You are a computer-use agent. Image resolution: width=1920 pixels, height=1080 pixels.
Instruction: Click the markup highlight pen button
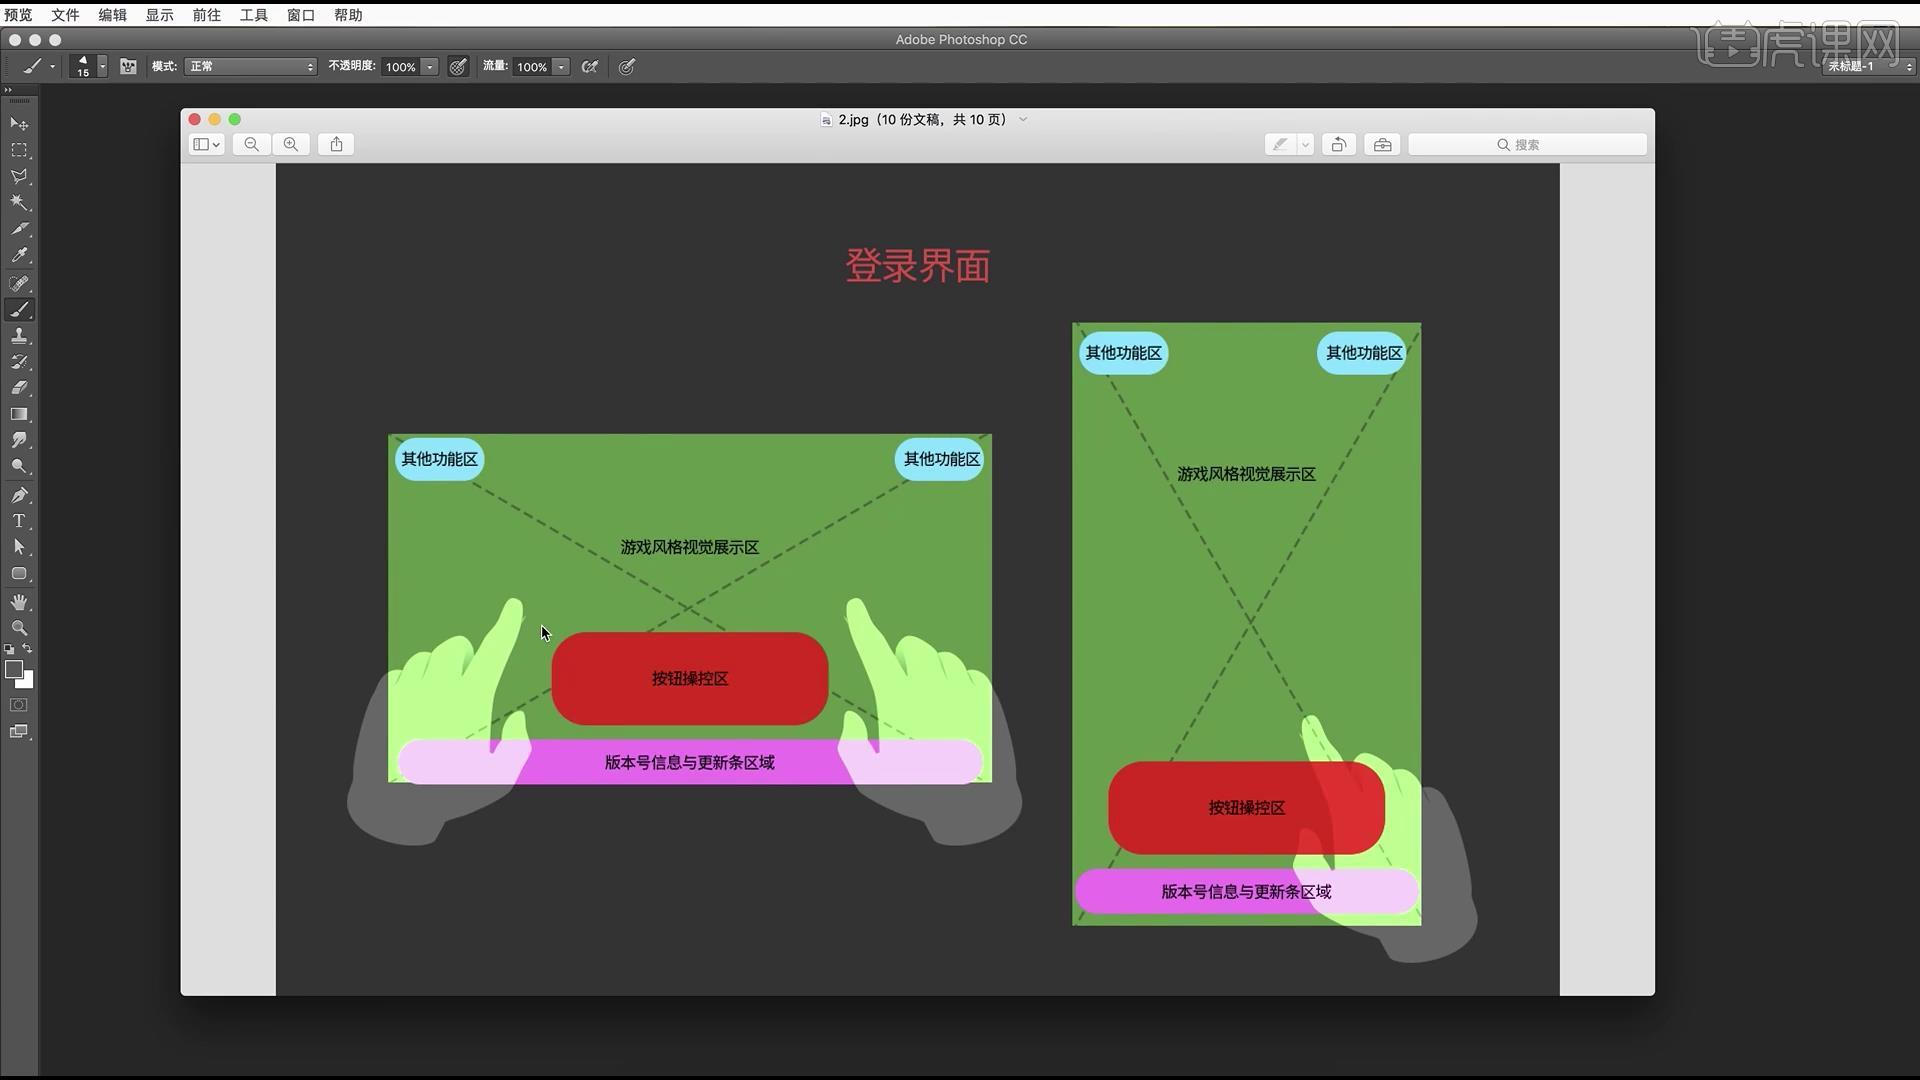[1280, 145]
